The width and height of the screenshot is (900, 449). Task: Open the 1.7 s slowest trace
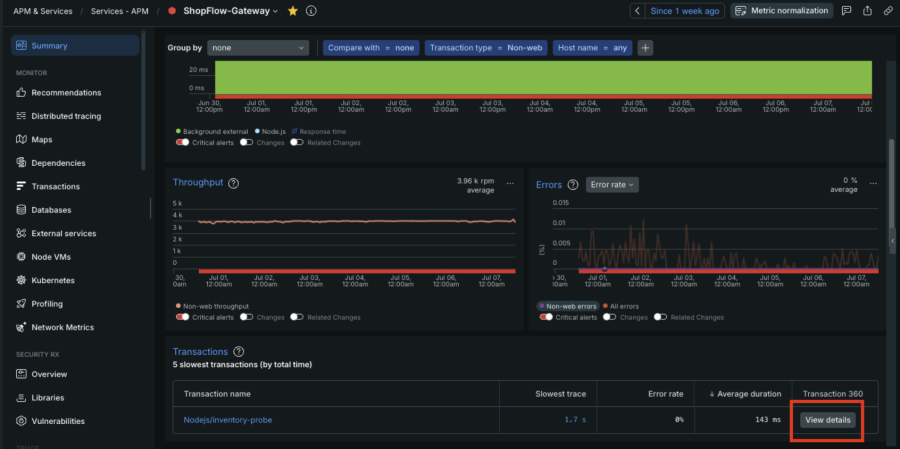pos(575,420)
